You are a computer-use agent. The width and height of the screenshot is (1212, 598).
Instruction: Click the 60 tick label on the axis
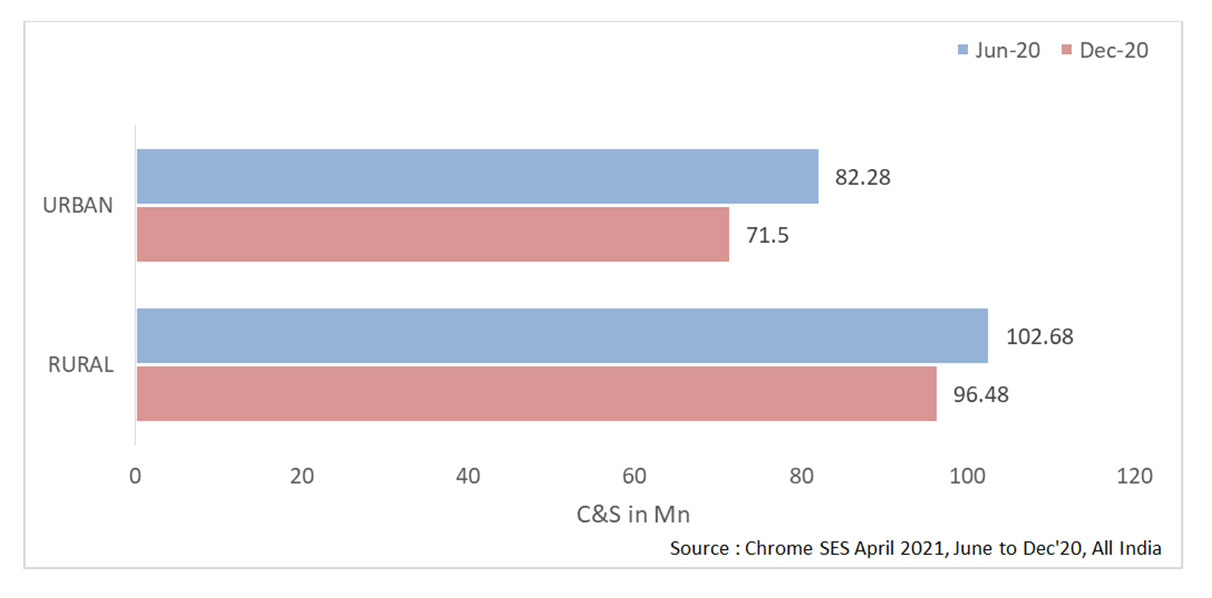pyautogui.click(x=634, y=477)
